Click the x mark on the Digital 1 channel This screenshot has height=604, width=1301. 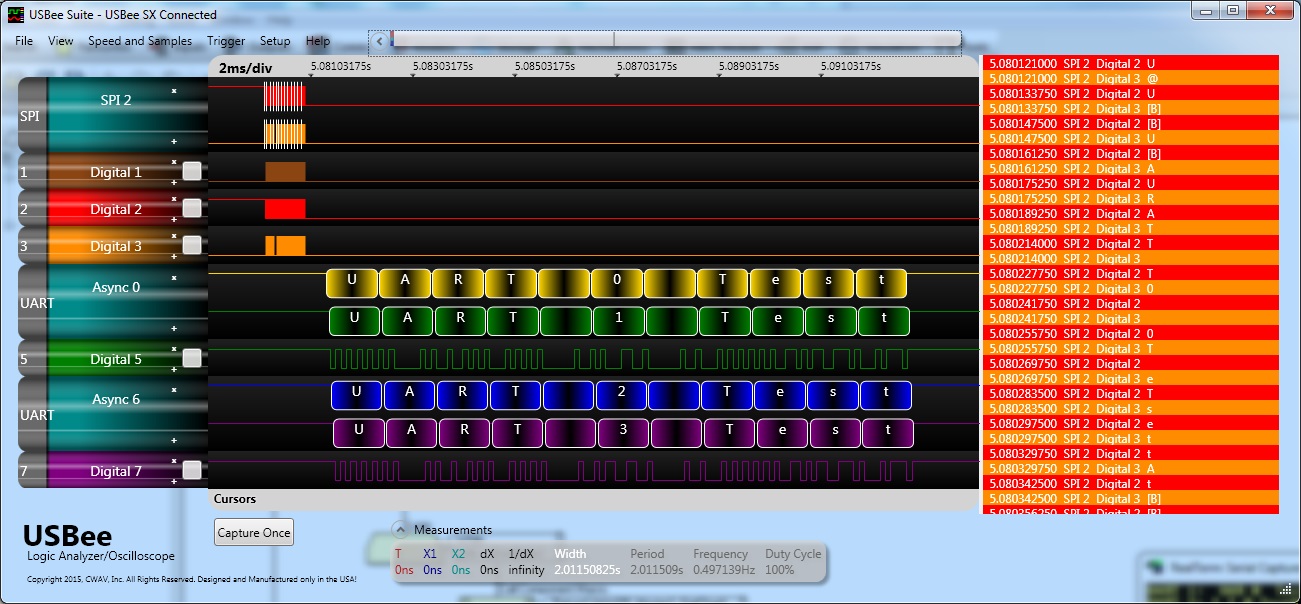point(173,162)
